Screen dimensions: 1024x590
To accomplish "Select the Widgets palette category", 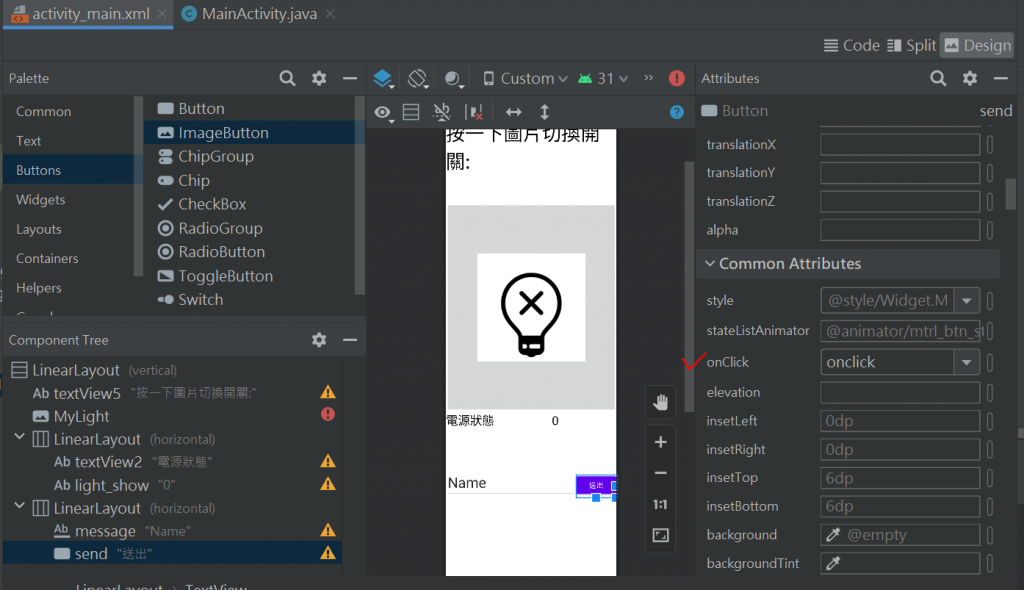I will (40, 200).
